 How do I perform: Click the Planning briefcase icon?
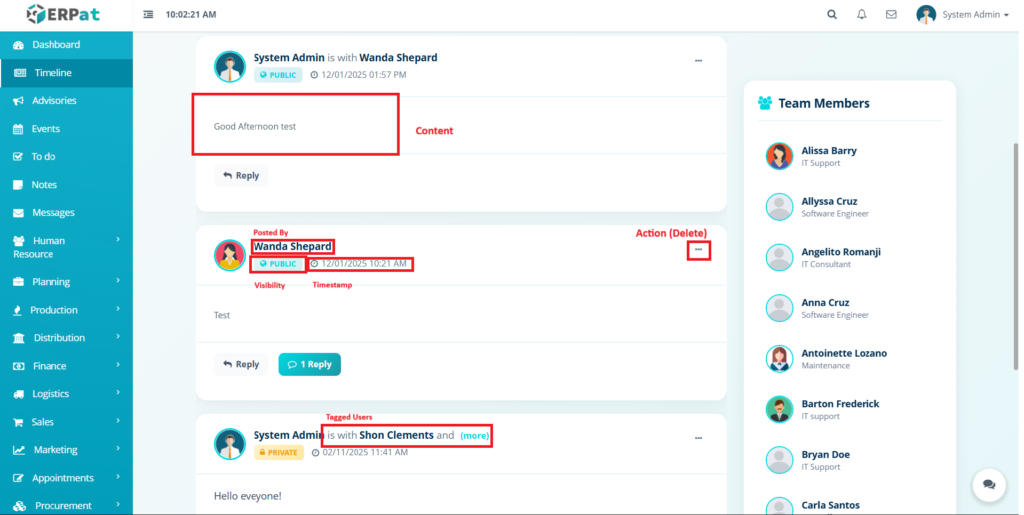[x=18, y=282]
